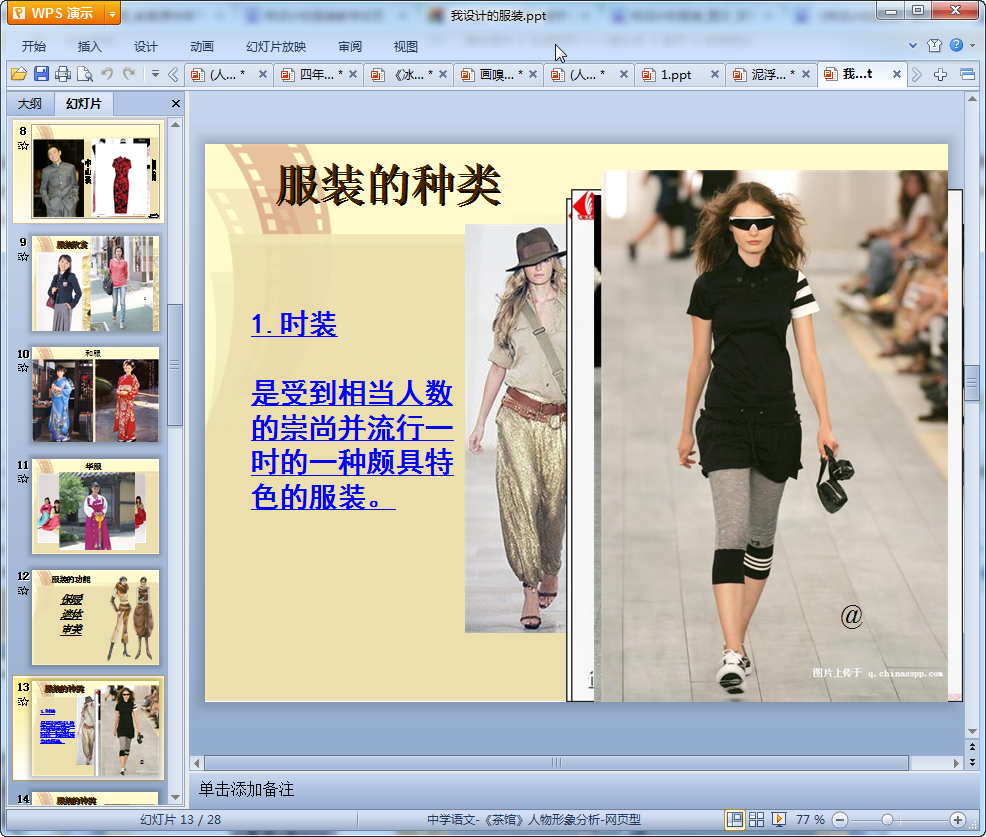Close the 泥浮... document tab

[x=806, y=74]
